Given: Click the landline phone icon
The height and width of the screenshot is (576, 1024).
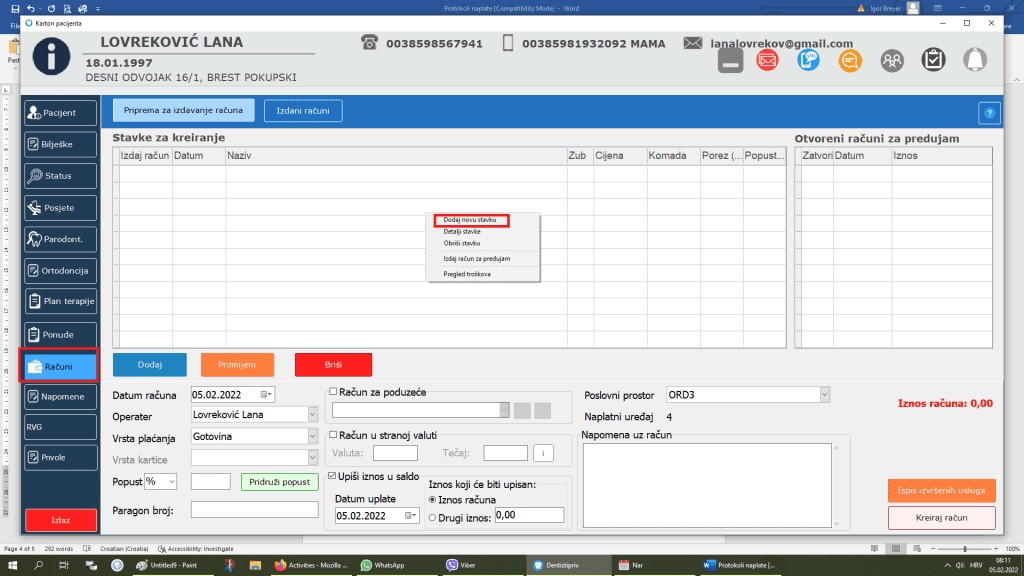Looking at the screenshot, I should point(369,43).
